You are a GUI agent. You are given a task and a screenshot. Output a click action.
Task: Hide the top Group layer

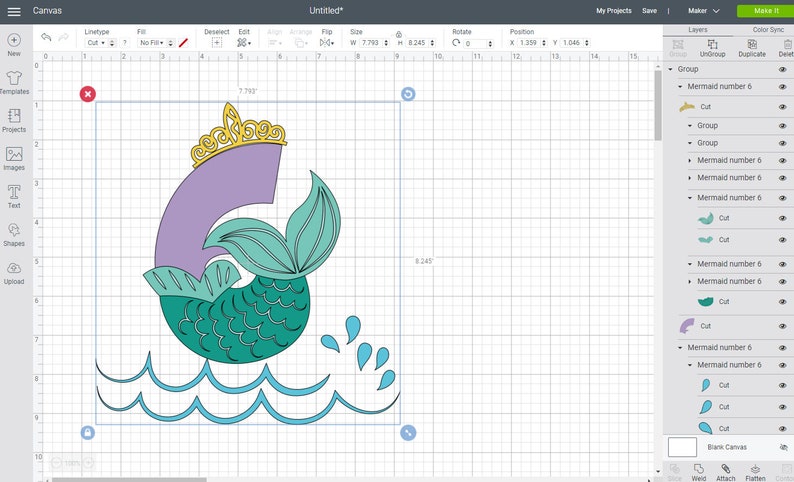(782, 69)
